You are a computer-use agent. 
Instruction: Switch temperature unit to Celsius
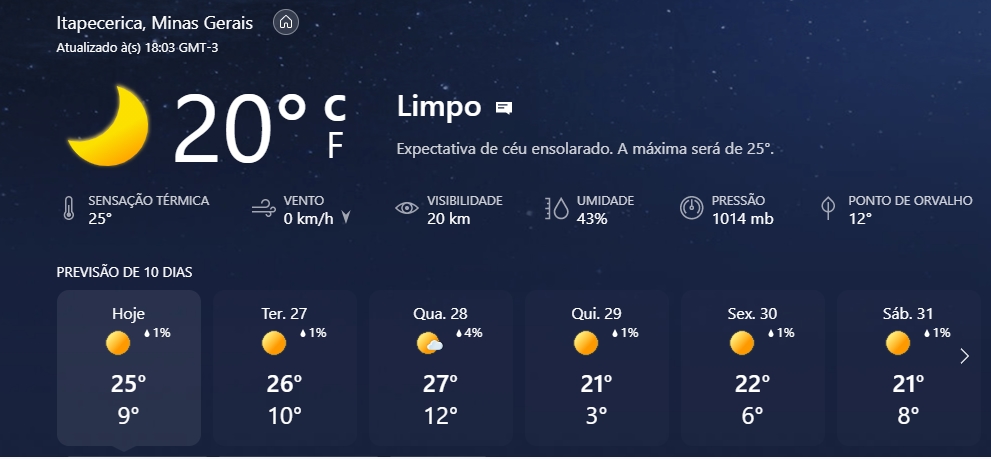335,108
